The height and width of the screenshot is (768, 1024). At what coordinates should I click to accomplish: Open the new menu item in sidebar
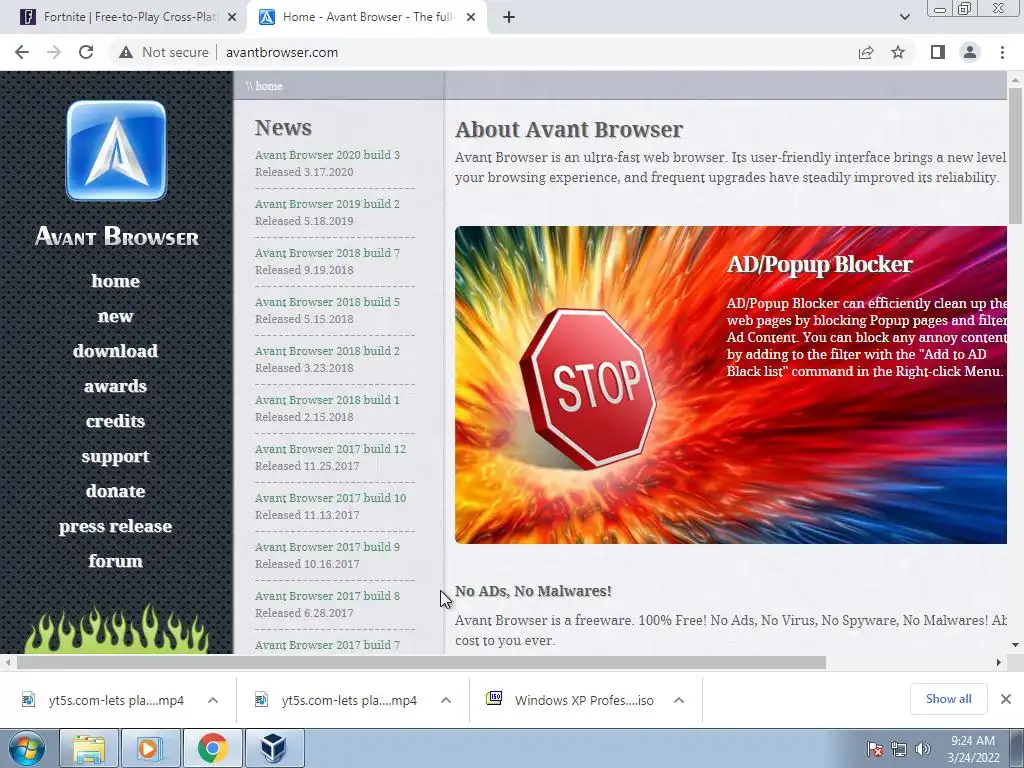pyautogui.click(x=116, y=316)
